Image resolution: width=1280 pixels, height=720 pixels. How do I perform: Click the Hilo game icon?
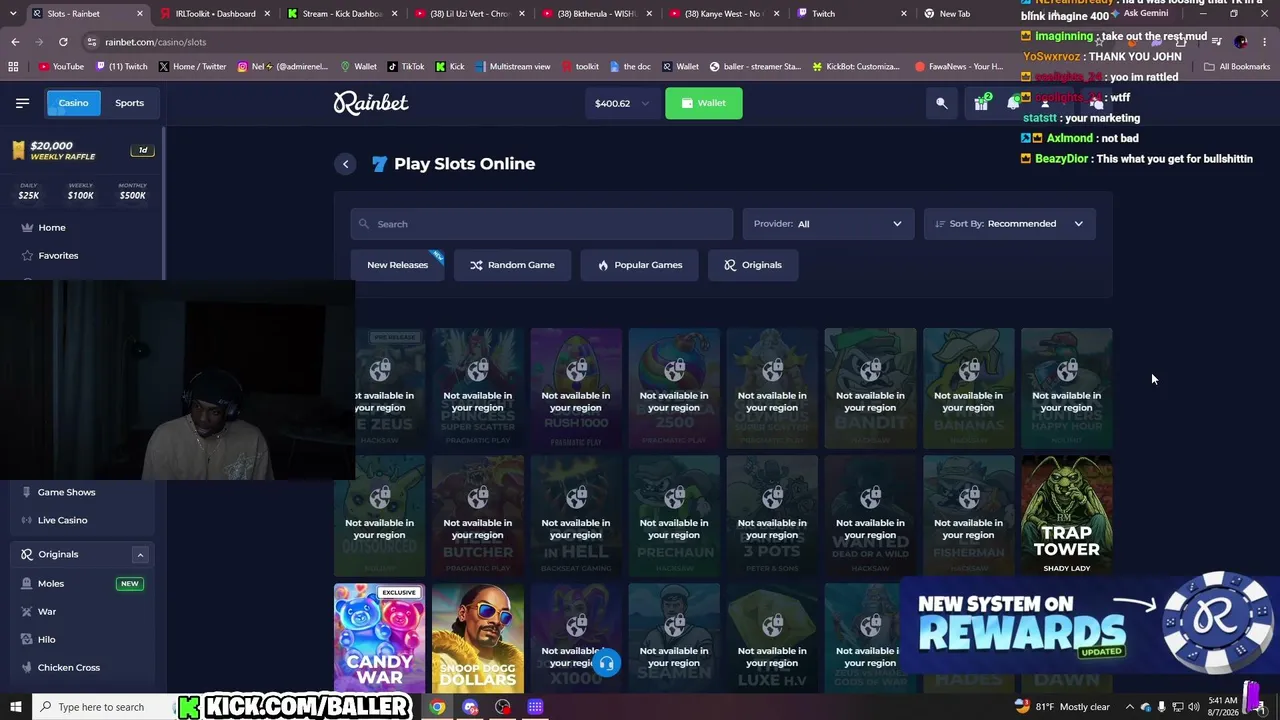[x=26, y=640]
